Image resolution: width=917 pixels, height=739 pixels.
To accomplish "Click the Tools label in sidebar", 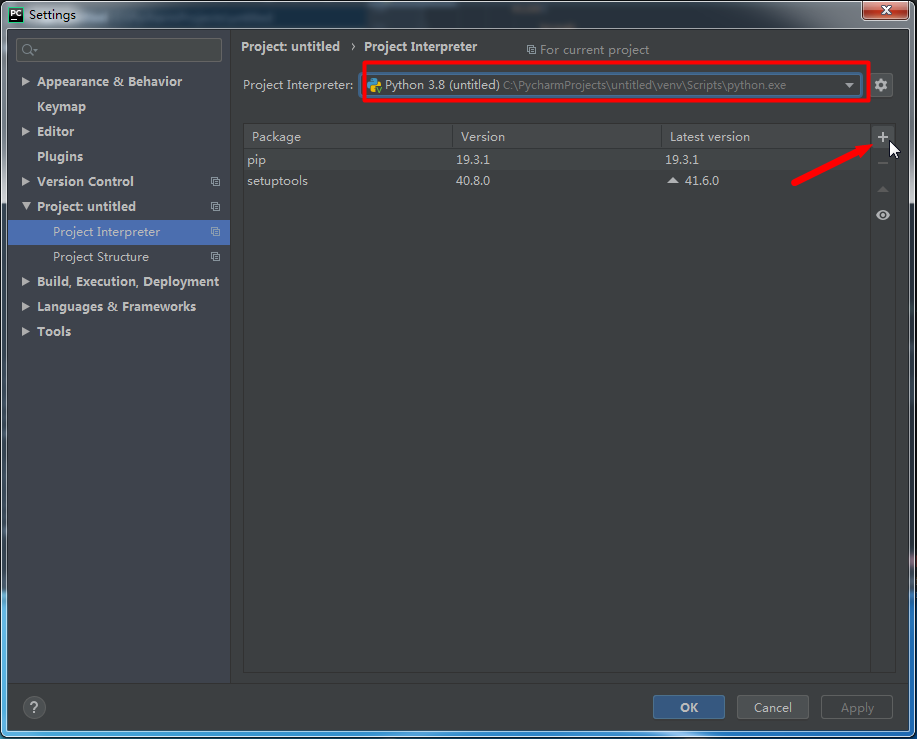I will [54, 331].
